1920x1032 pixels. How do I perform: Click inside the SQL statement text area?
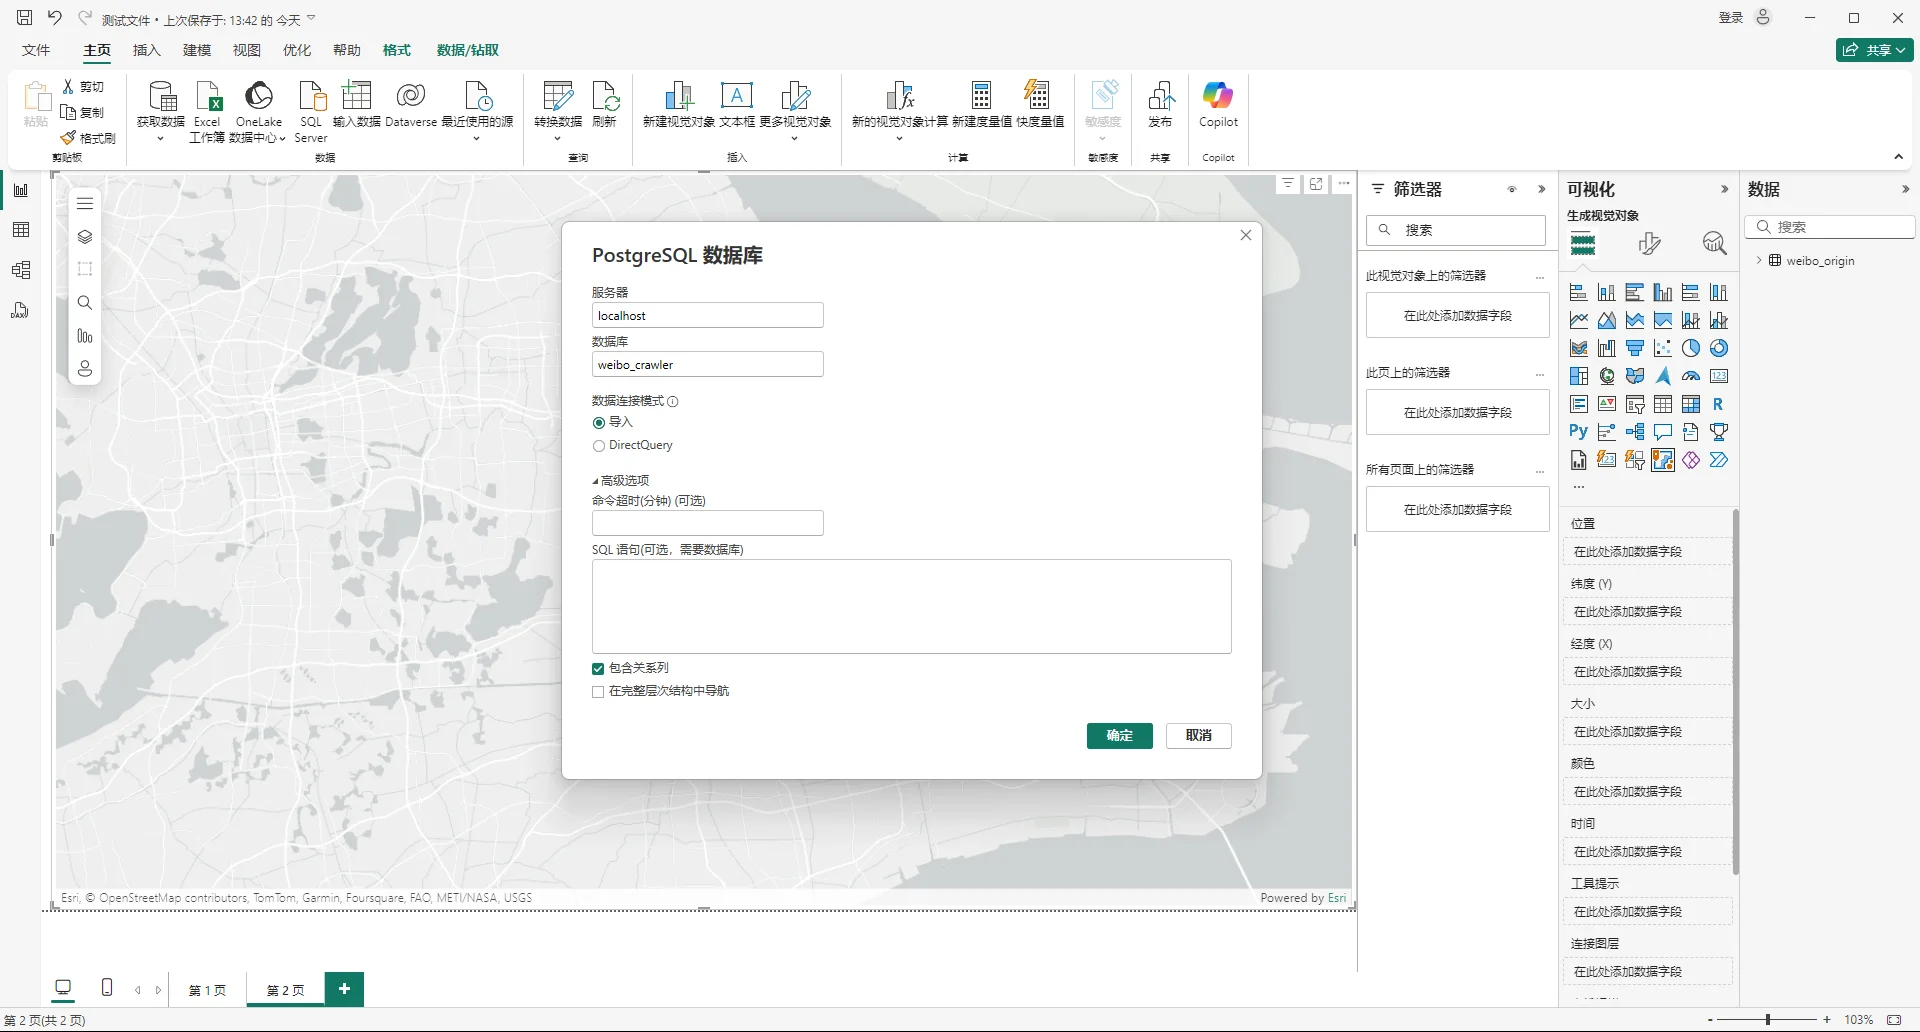(911, 606)
